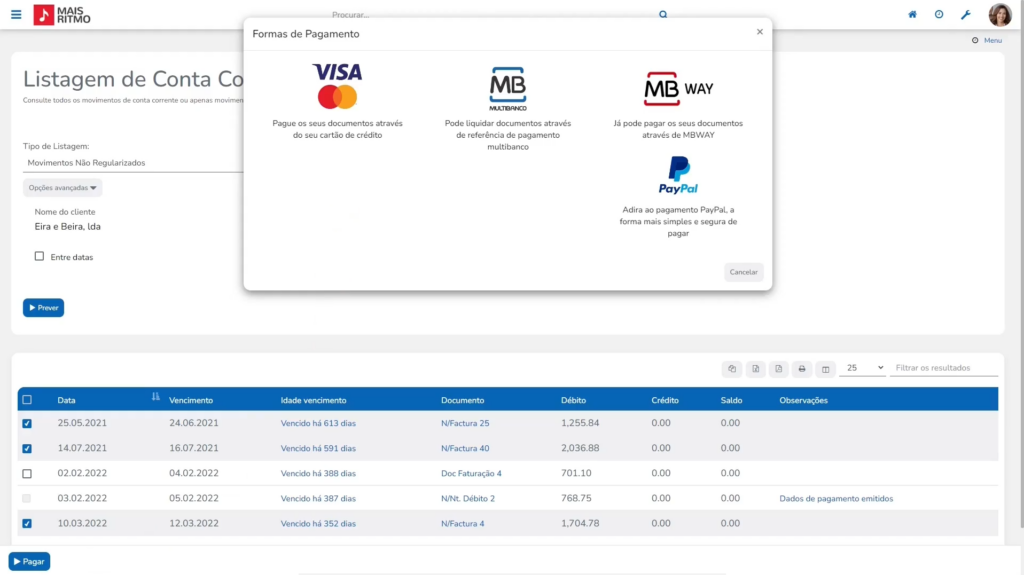
Task: Click the column visibility icon
Action: coord(825,369)
